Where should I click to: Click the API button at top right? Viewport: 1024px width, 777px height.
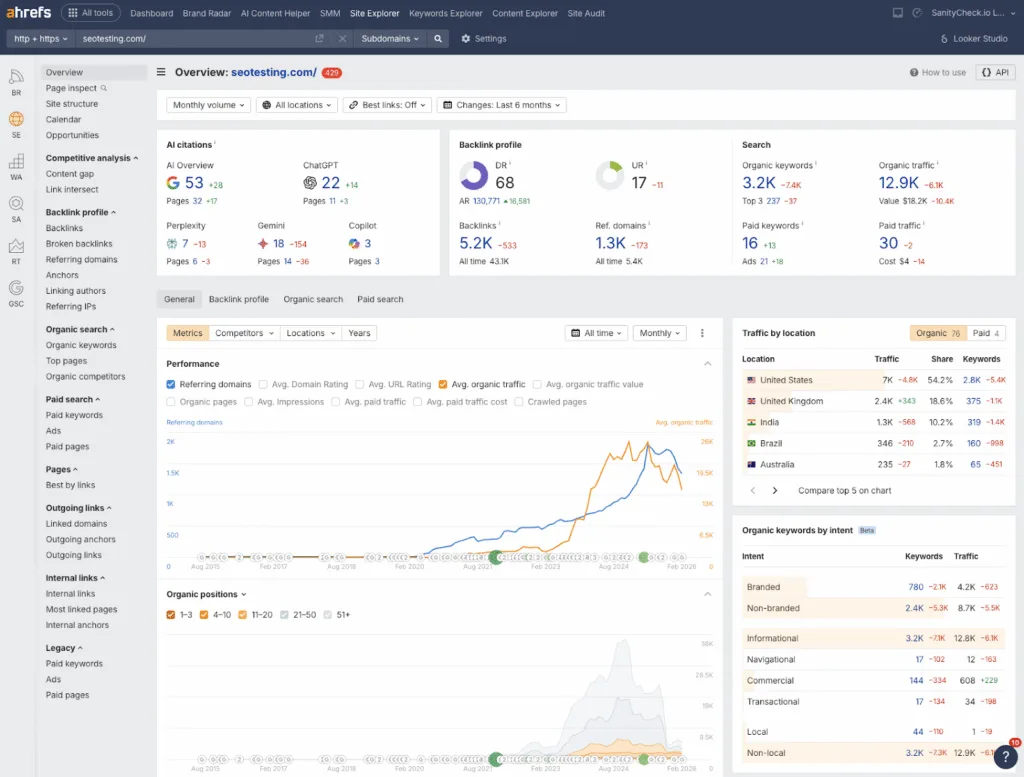tap(994, 72)
